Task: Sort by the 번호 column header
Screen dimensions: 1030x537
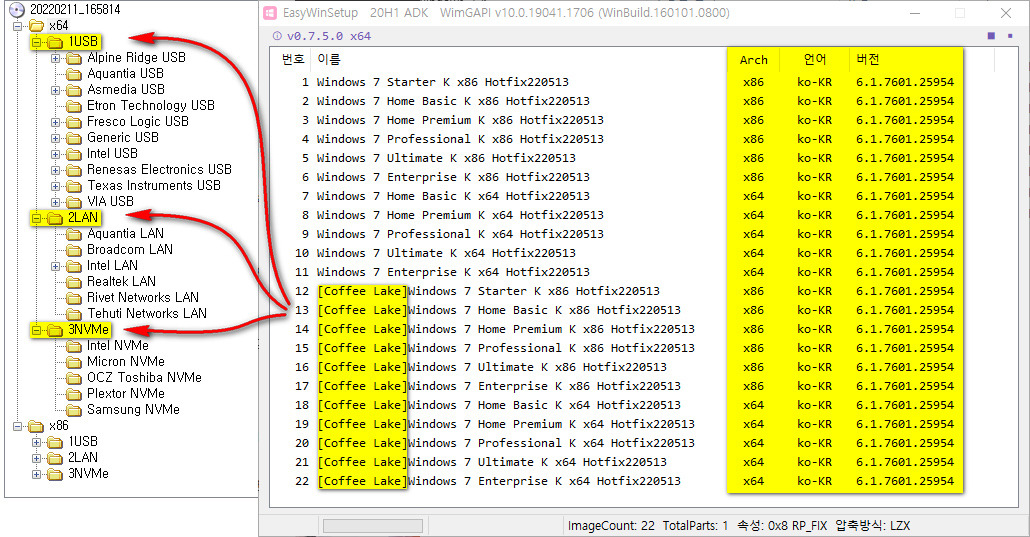Action: click(x=293, y=60)
